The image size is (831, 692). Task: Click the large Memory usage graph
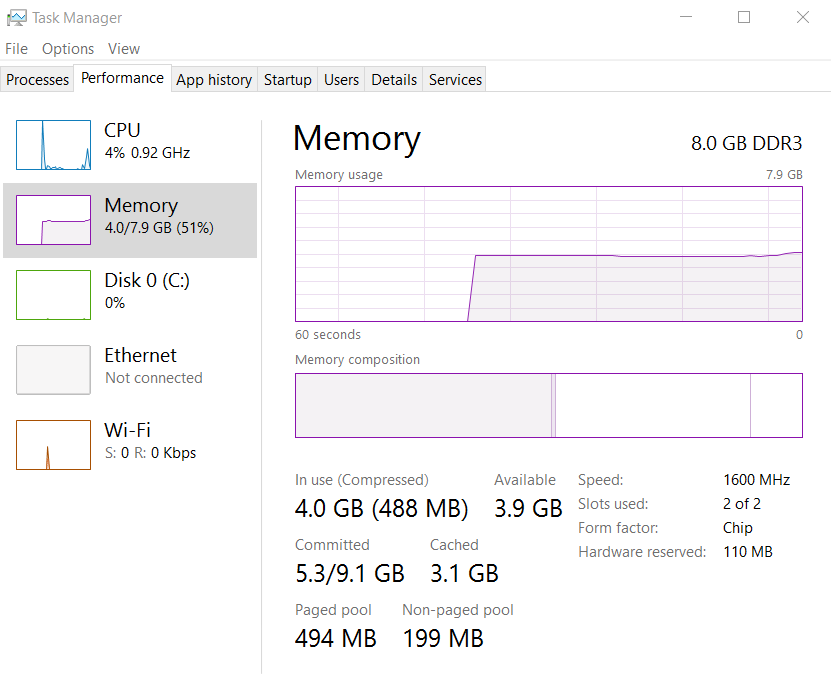pyautogui.click(x=548, y=253)
